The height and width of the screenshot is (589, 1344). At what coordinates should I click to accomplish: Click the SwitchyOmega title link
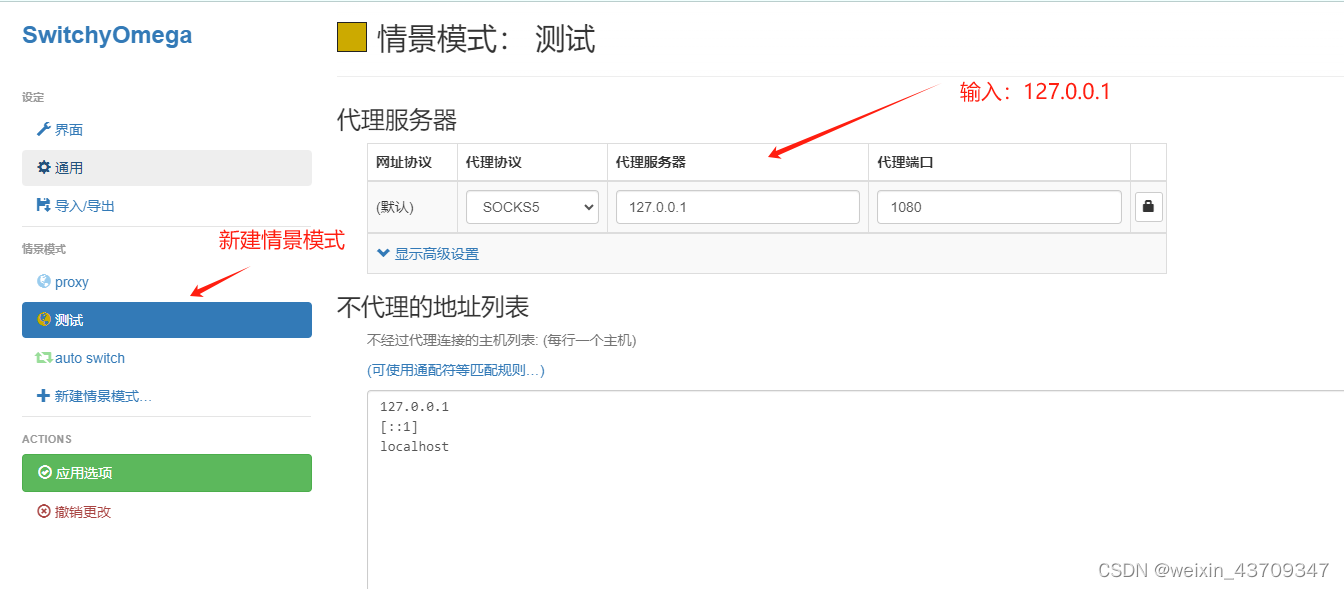pyautogui.click(x=107, y=35)
